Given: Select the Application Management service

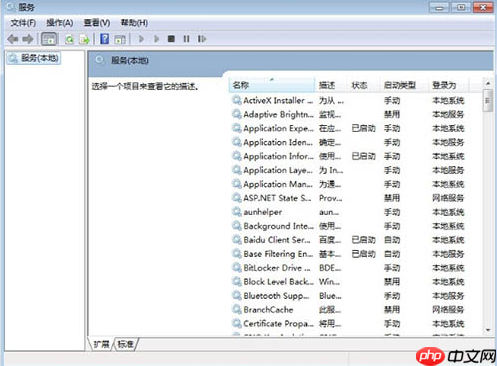Looking at the screenshot, I should click(x=348, y=184).
